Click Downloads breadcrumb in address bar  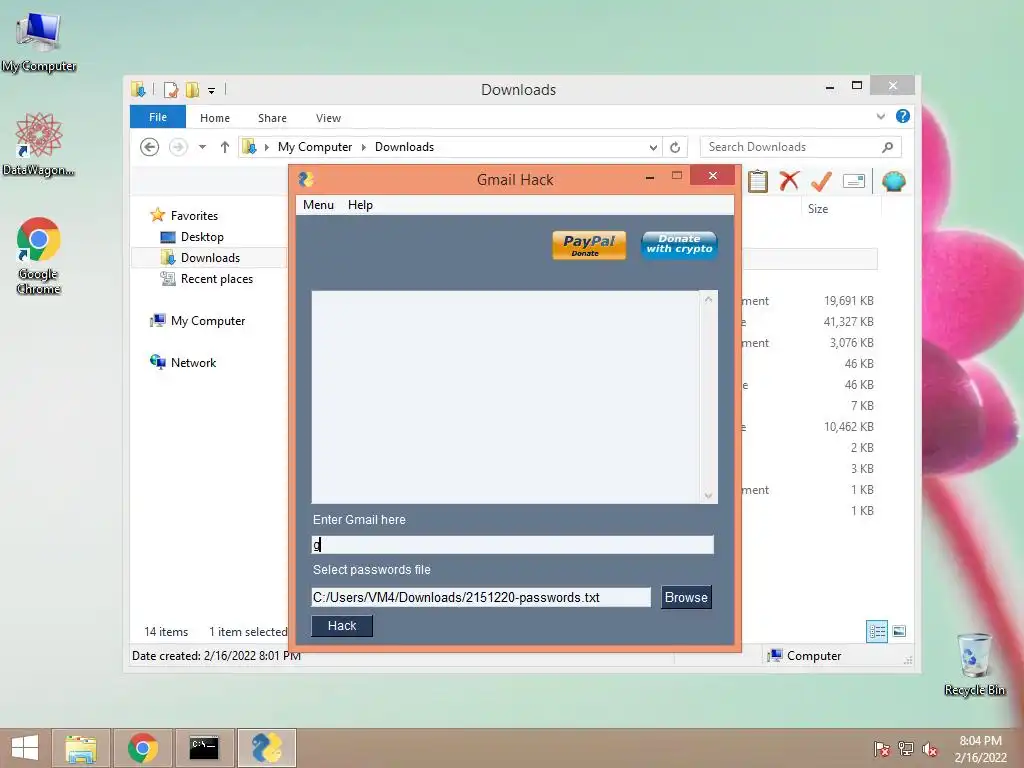tap(404, 147)
